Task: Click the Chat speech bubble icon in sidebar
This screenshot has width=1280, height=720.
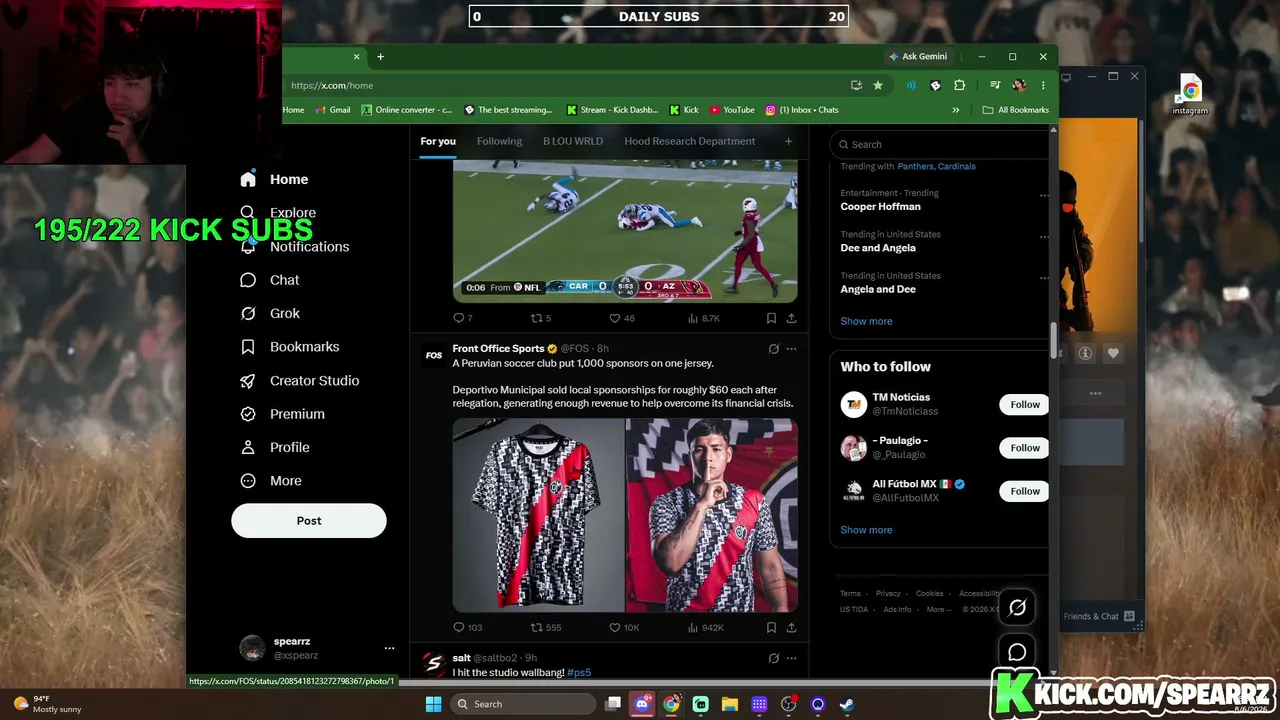Action: pos(248,280)
